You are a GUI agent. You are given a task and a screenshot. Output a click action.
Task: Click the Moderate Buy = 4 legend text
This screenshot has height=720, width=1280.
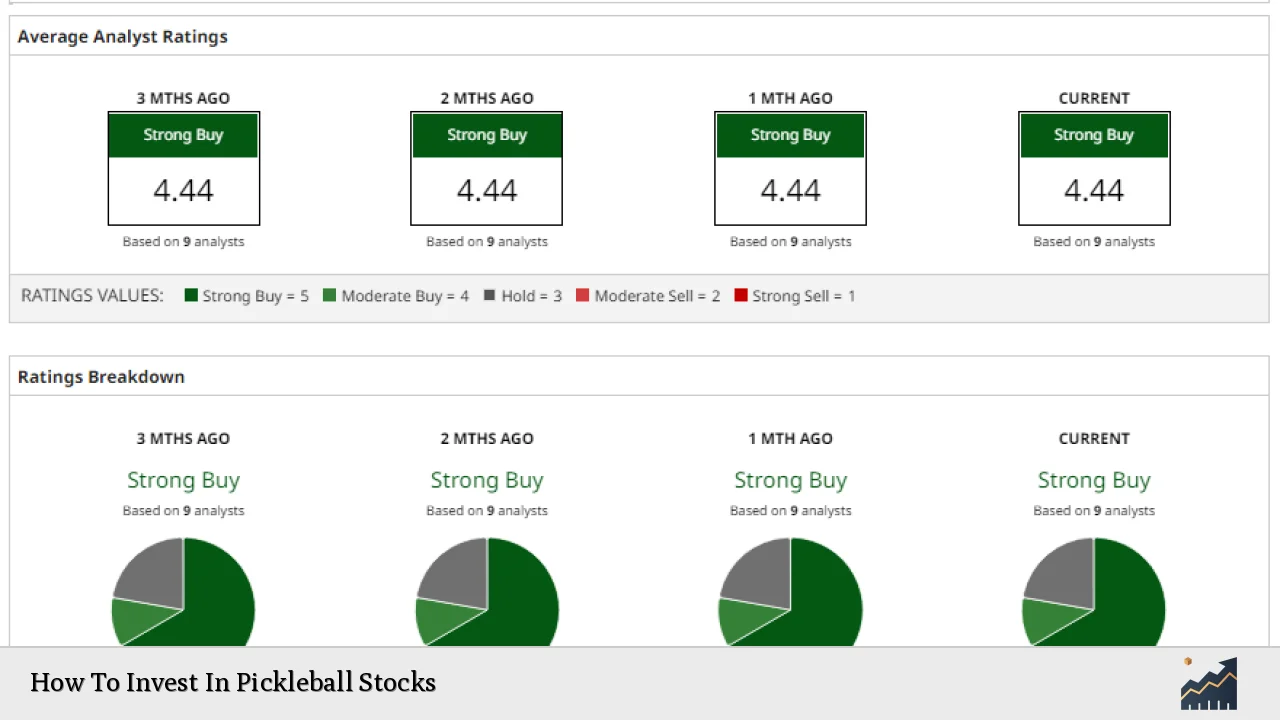(405, 296)
